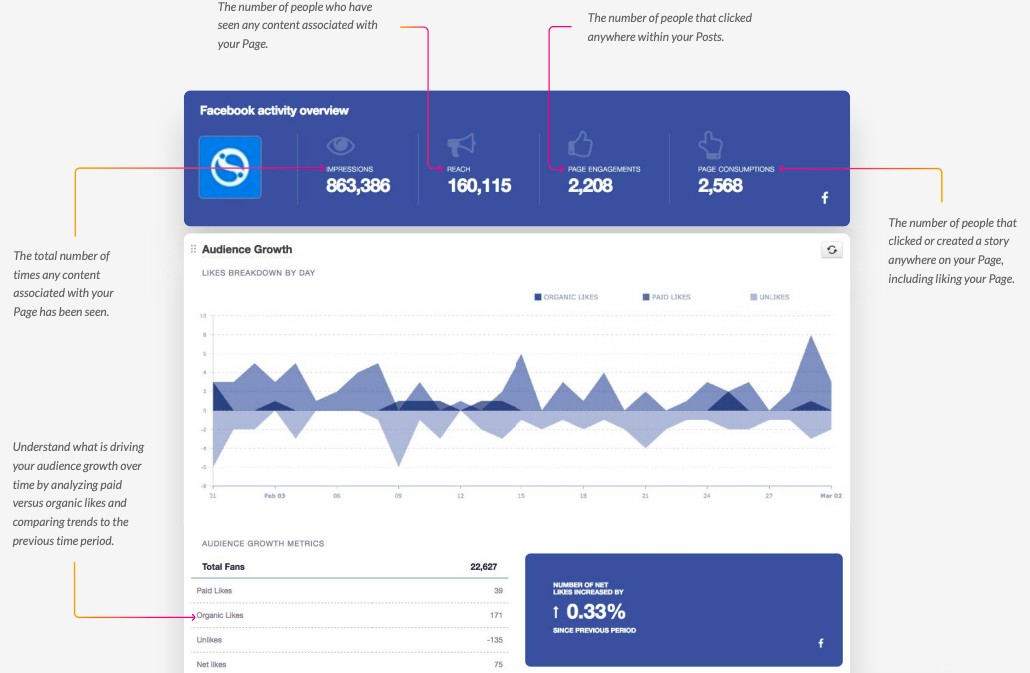
Task: Click the 0.33% net likes increase card
Action: pos(683,610)
